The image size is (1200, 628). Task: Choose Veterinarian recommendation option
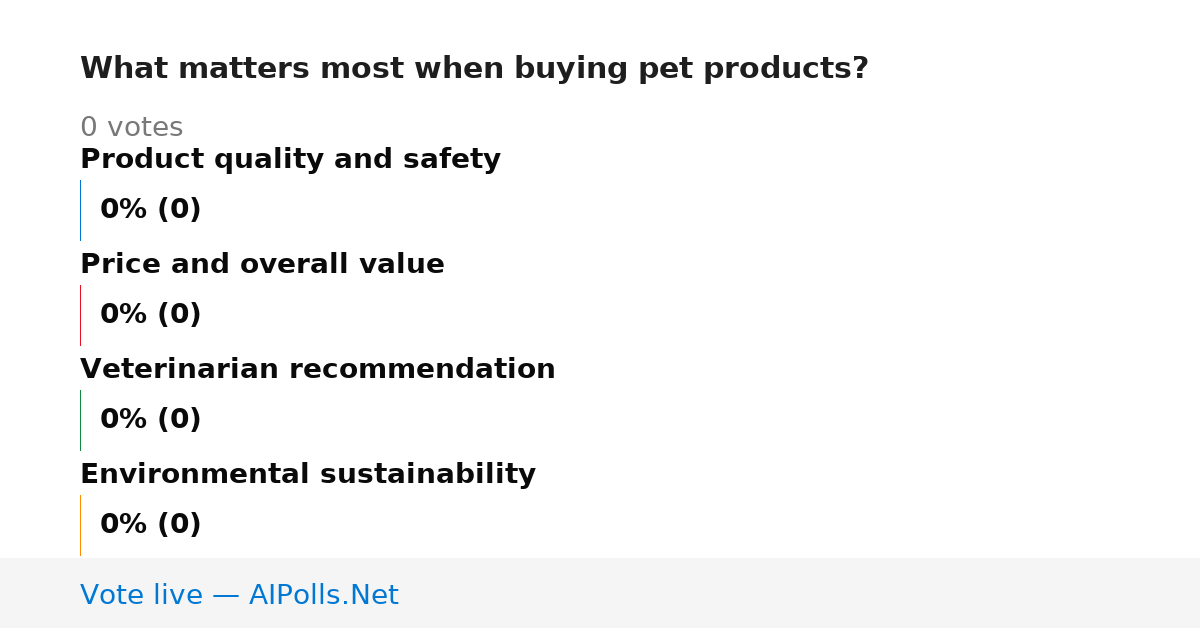coord(317,370)
